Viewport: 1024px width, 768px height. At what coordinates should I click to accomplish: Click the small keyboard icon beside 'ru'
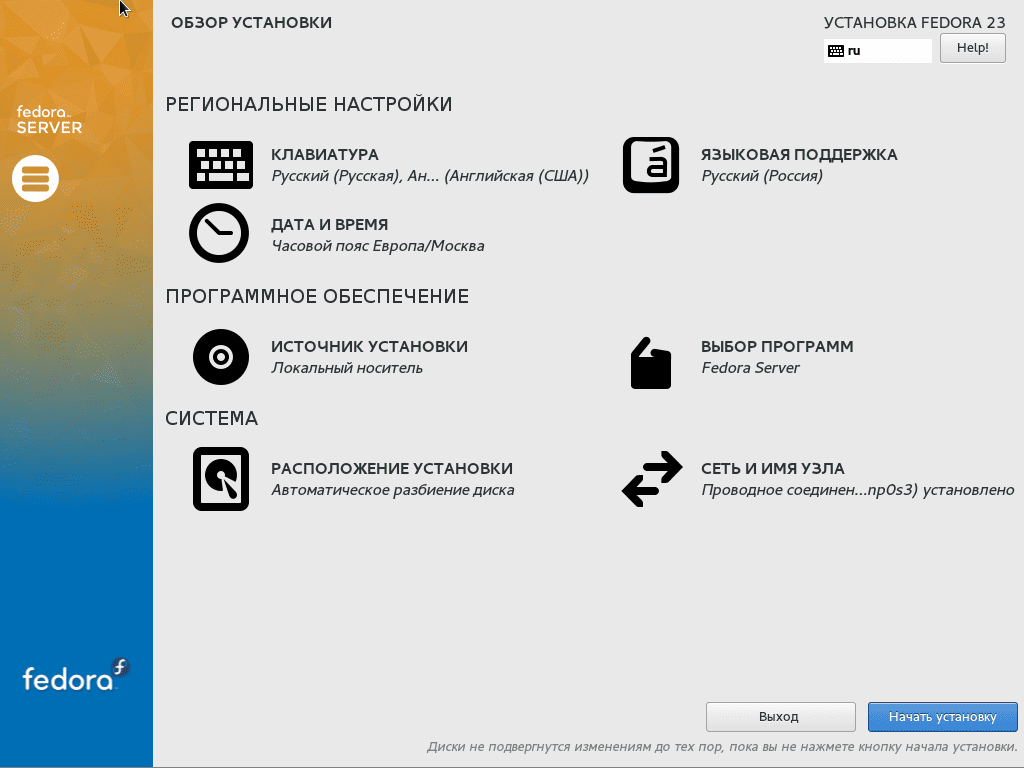(x=836, y=51)
